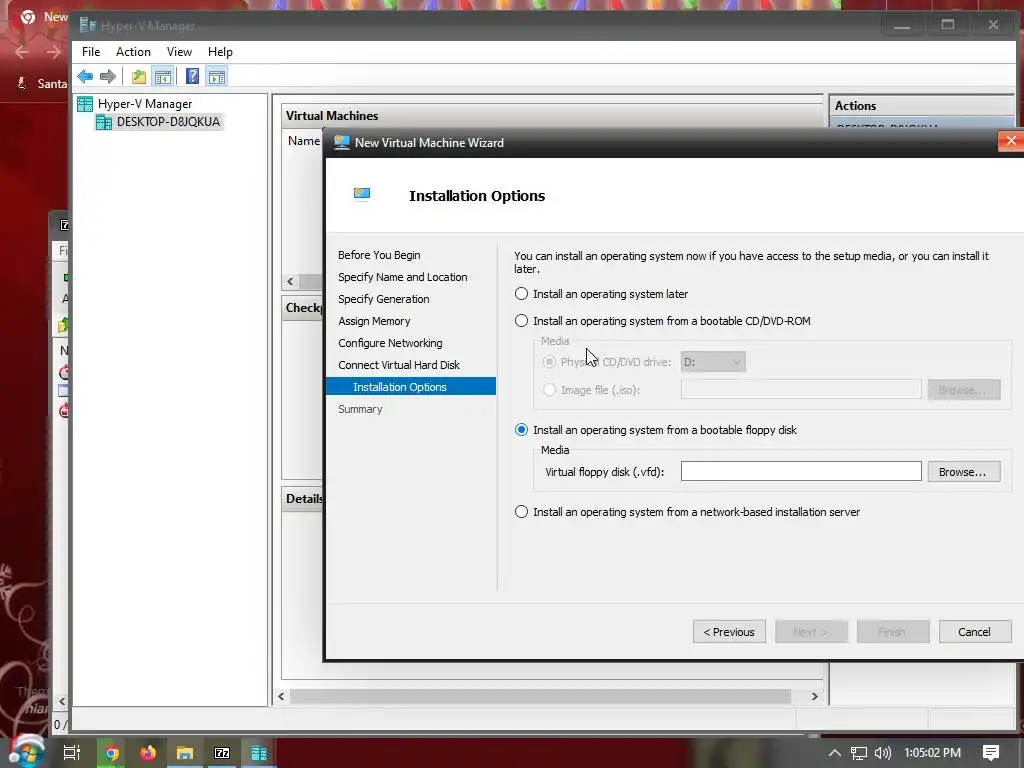Go to Summary wizard step

coord(360,409)
